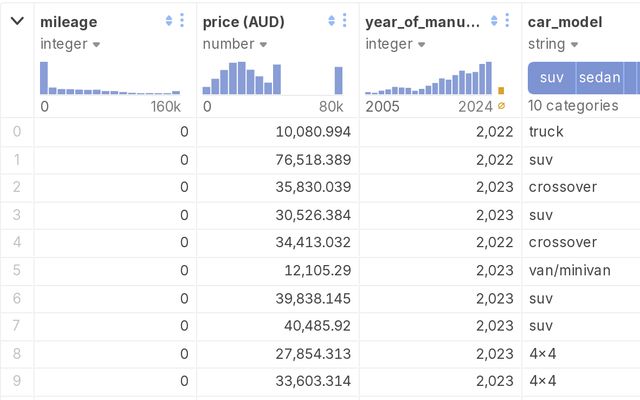Image resolution: width=640 pixels, height=400 pixels.
Task: Collapse column summaries with top-left chevron
Action: tap(16, 21)
